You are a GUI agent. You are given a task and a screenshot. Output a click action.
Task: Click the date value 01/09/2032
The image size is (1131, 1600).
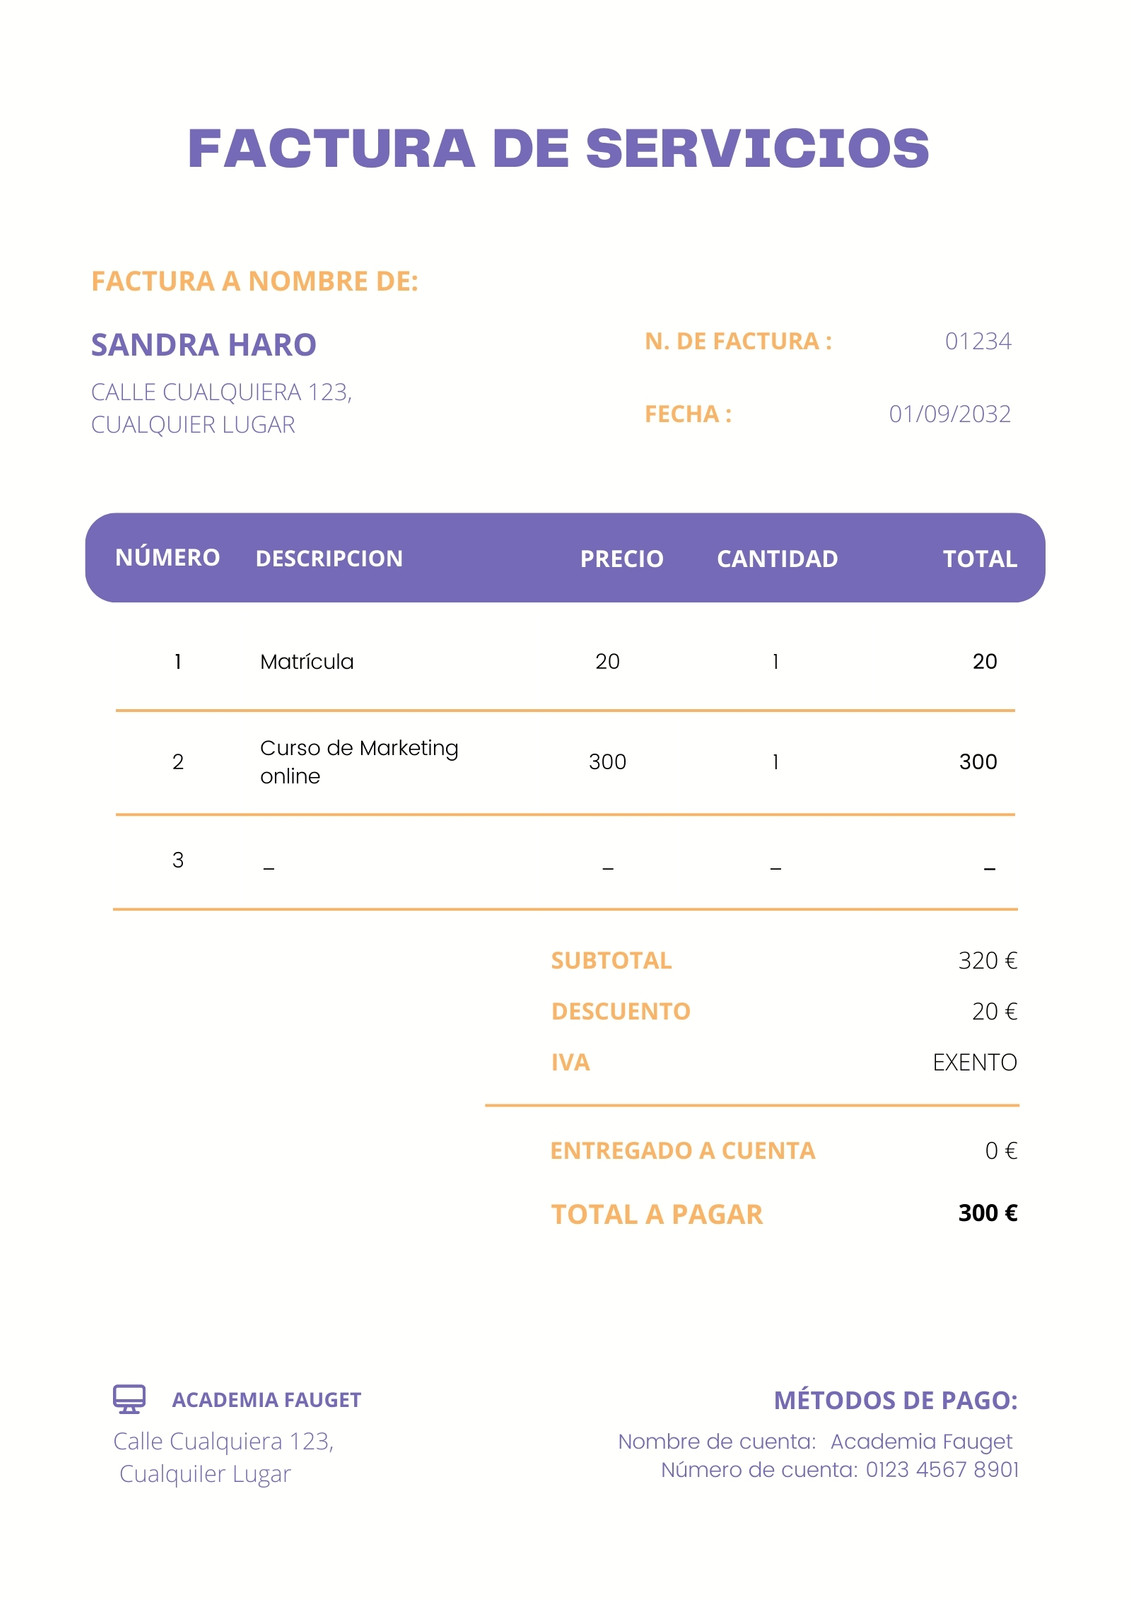tap(950, 414)
